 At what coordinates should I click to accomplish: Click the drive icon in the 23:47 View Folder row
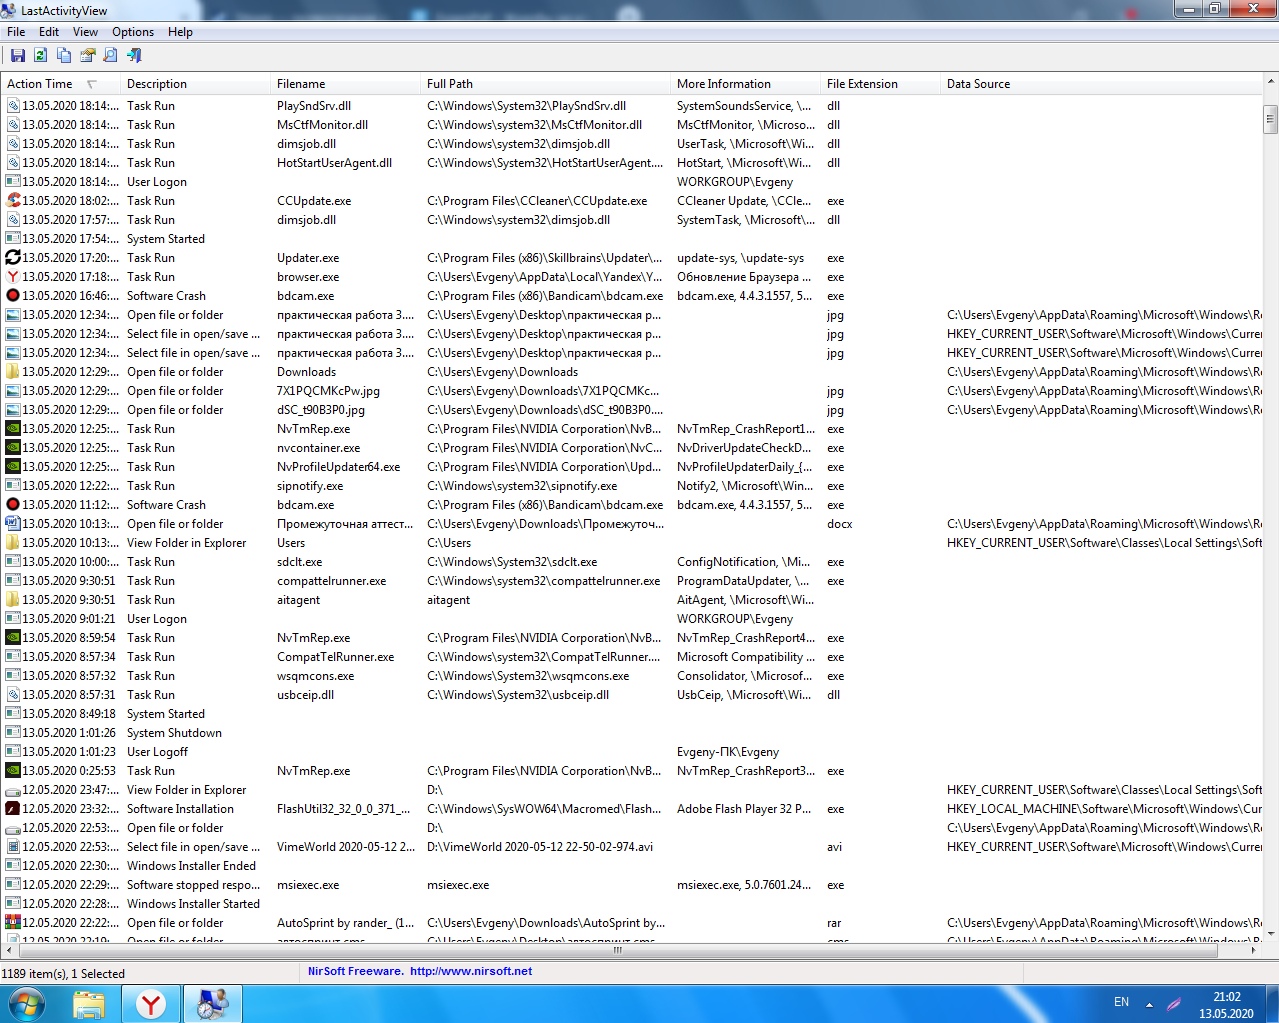click(13, 790)
